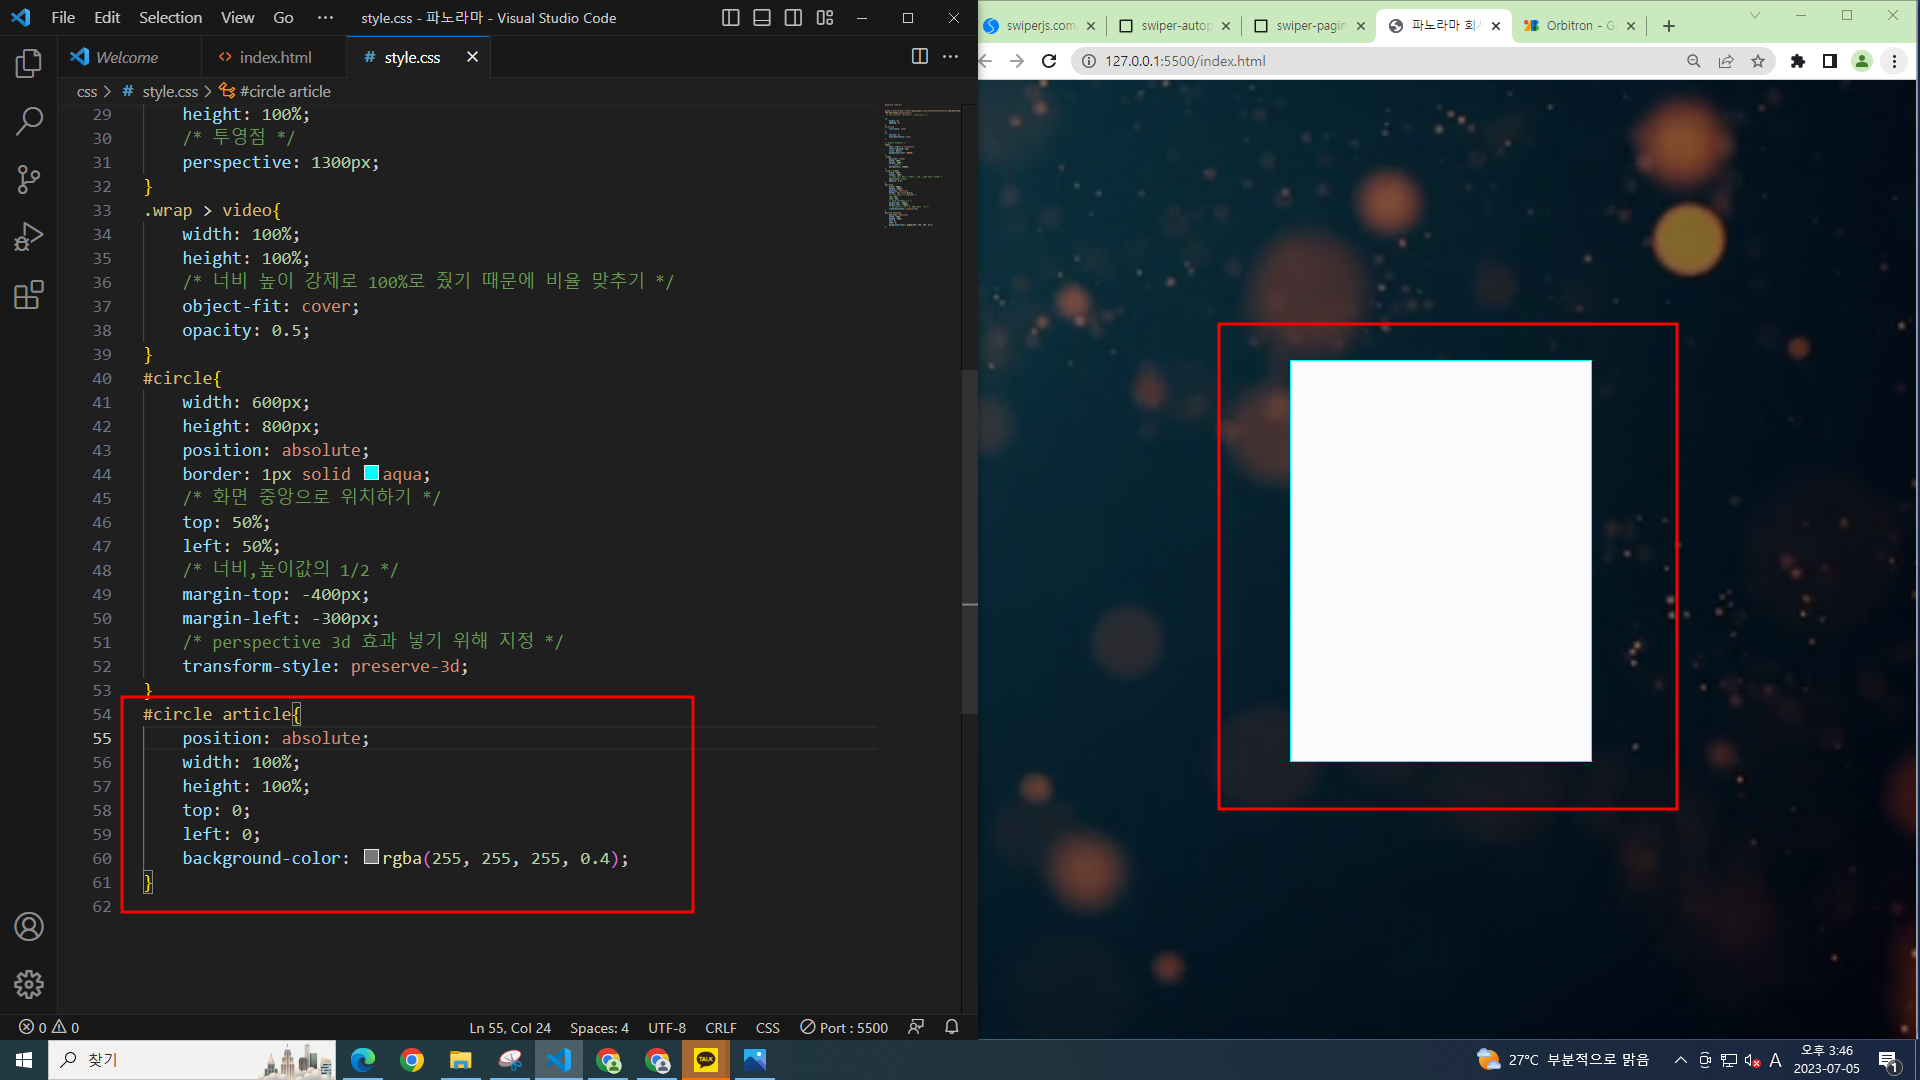This screenshot has width=1920, height=1080.
Task: Open the Search view in activity bar
Action: tap(29, 122)
